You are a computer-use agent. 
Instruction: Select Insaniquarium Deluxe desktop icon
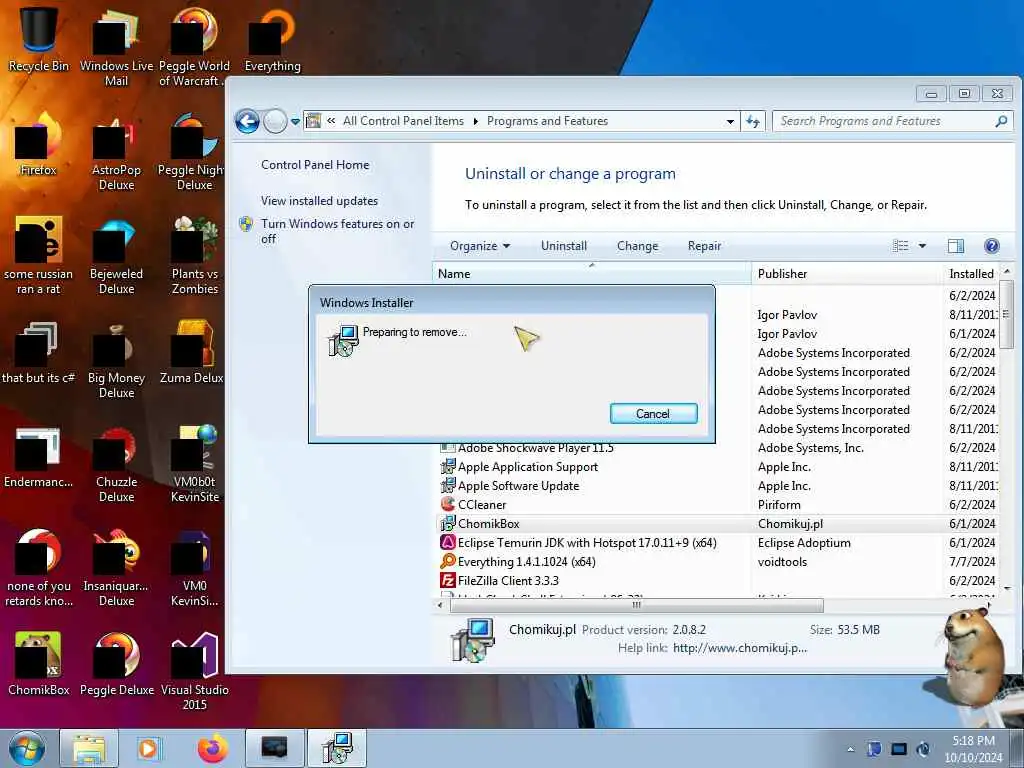[116, 567]
